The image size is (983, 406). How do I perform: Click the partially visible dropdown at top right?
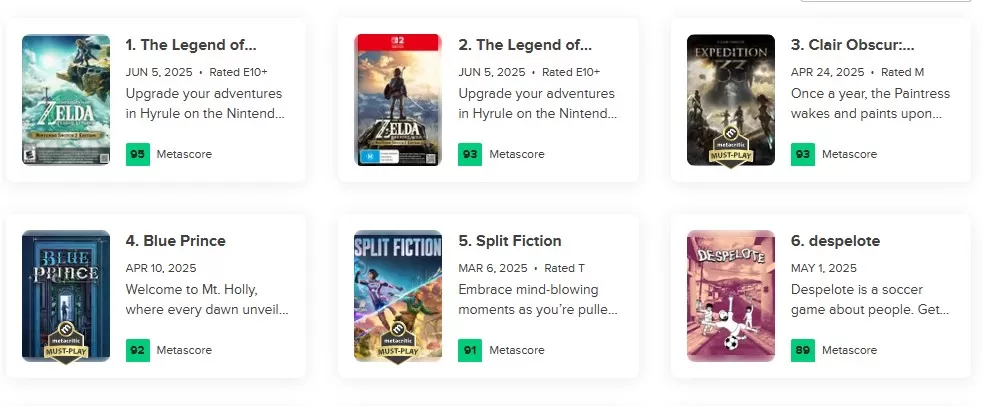[x=885, y=1]
